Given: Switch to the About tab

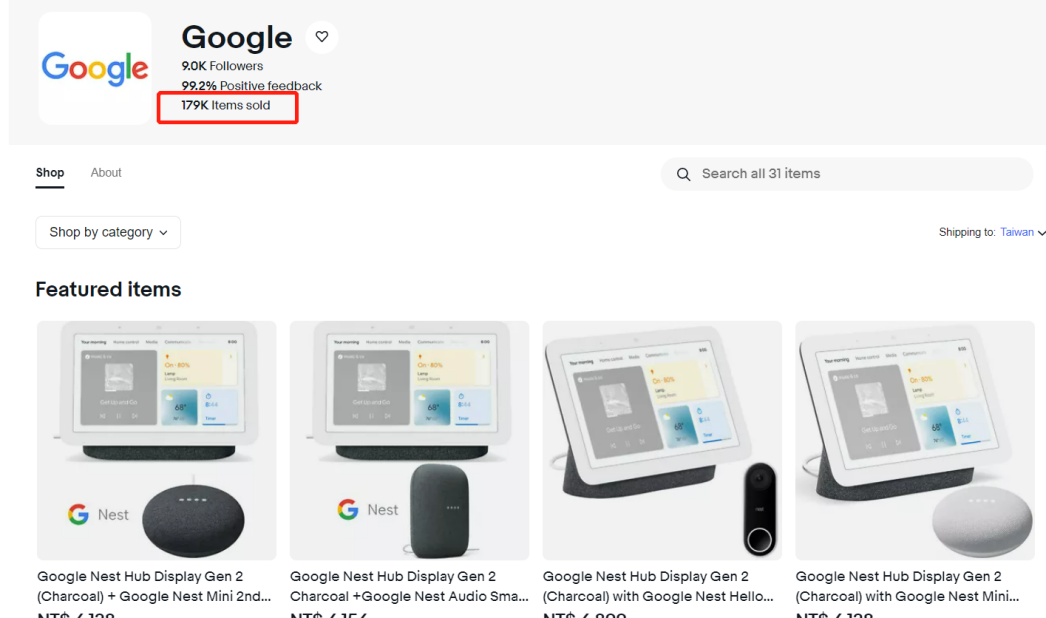Looking at the screenshot, I should coord(106,173).
